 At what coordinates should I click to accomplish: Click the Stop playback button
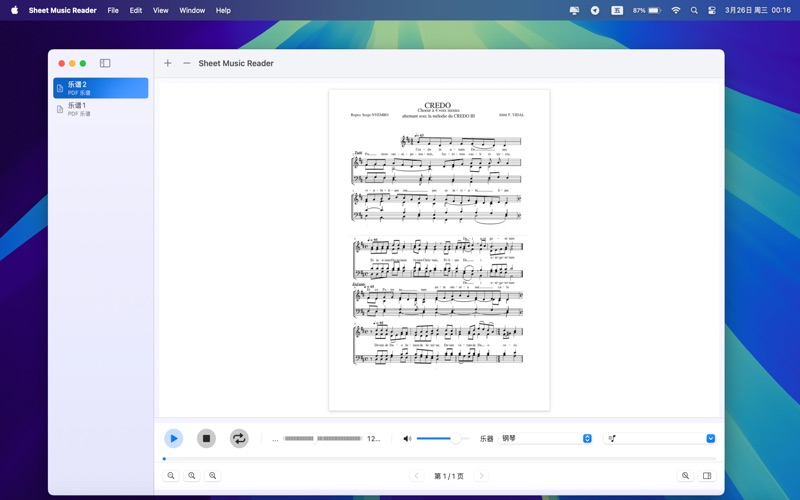point(206,438)
